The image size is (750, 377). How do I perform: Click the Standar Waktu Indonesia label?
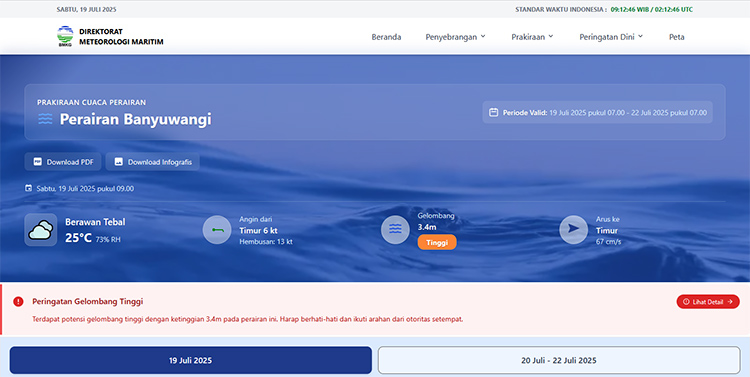point(561,9)
